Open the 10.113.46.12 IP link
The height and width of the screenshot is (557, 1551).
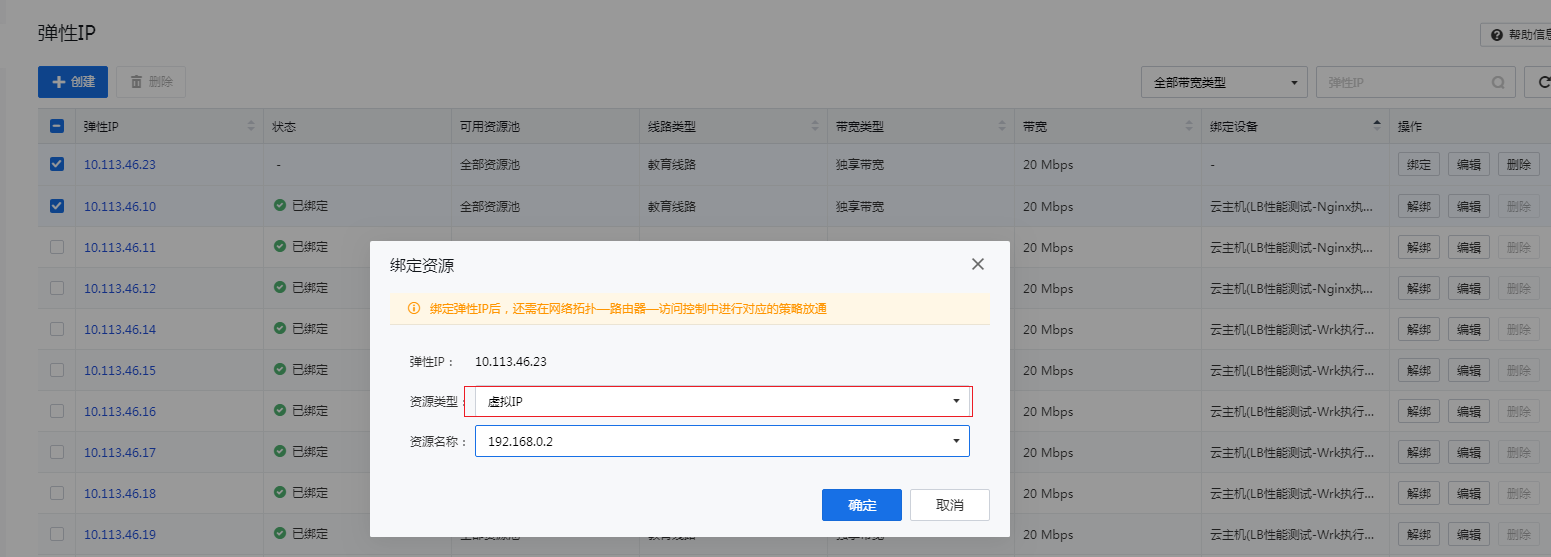[120, 288]
